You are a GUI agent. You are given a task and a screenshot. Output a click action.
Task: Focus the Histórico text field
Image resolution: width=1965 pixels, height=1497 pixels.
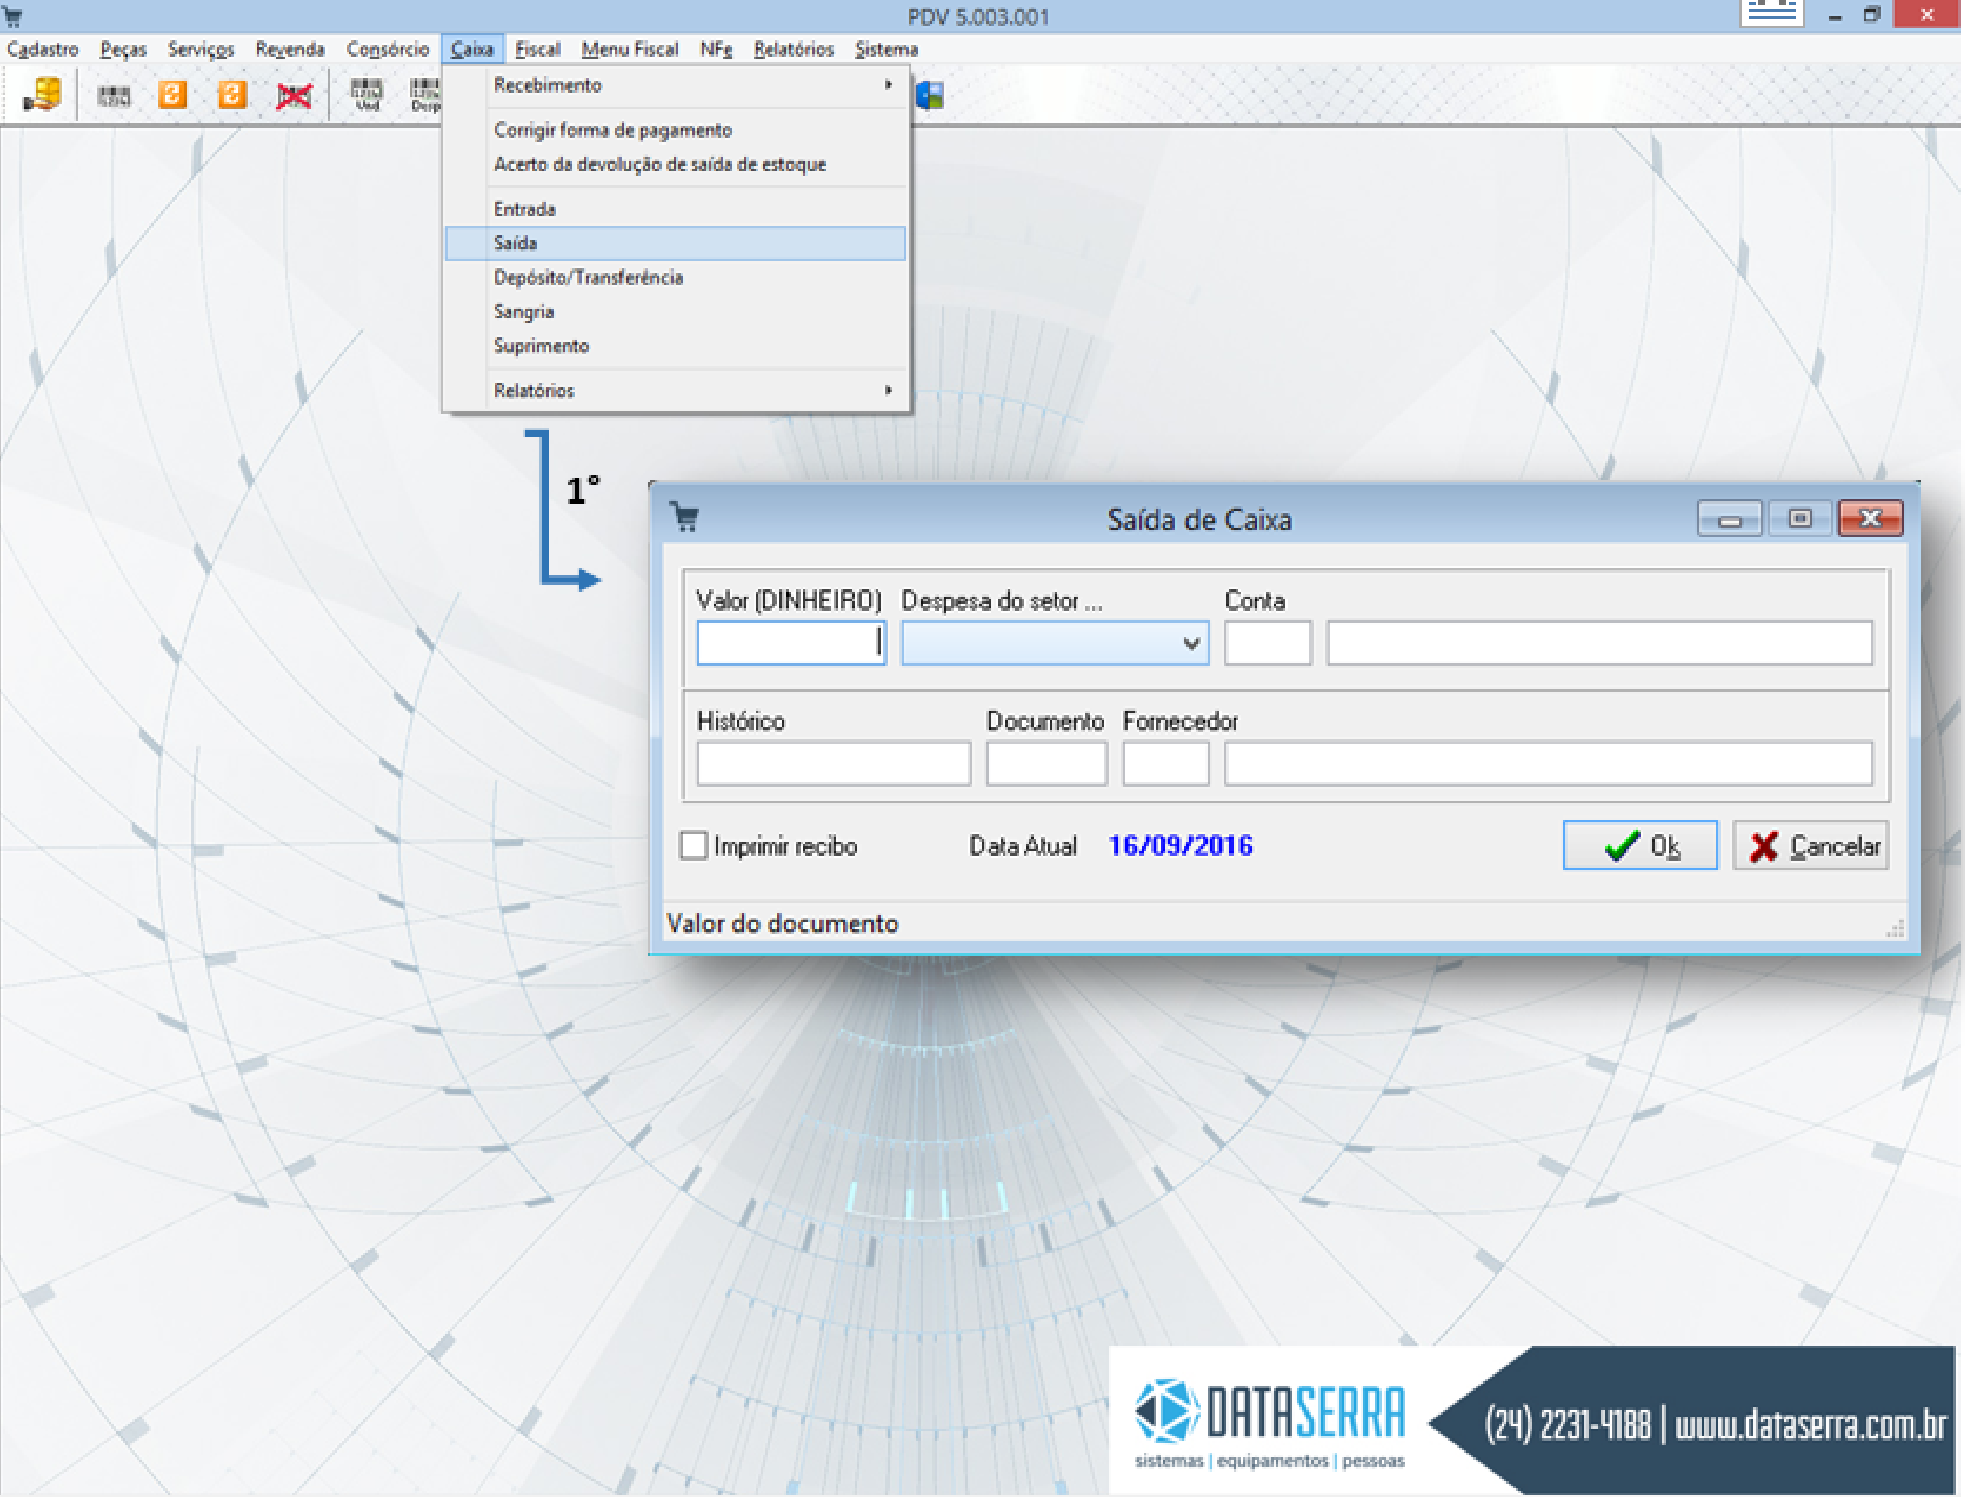pyautogui.click(x=833, y=764)
